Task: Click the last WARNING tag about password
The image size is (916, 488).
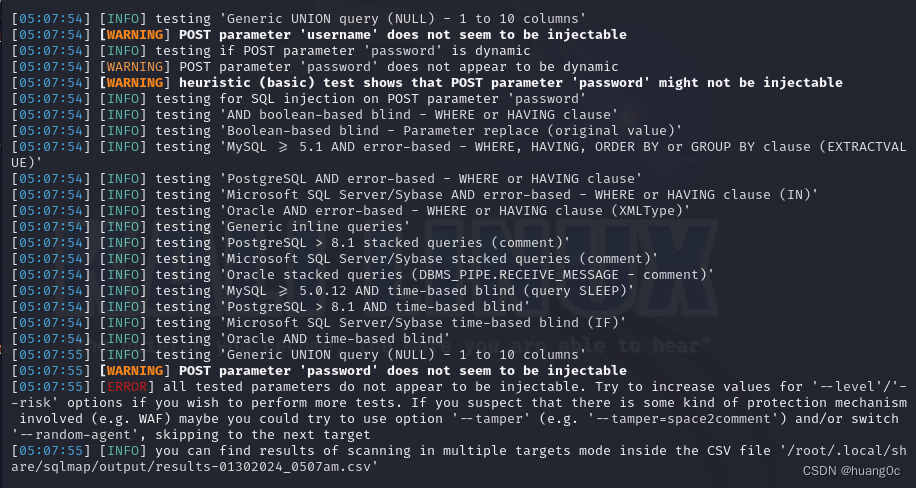Action: (135, 371)
